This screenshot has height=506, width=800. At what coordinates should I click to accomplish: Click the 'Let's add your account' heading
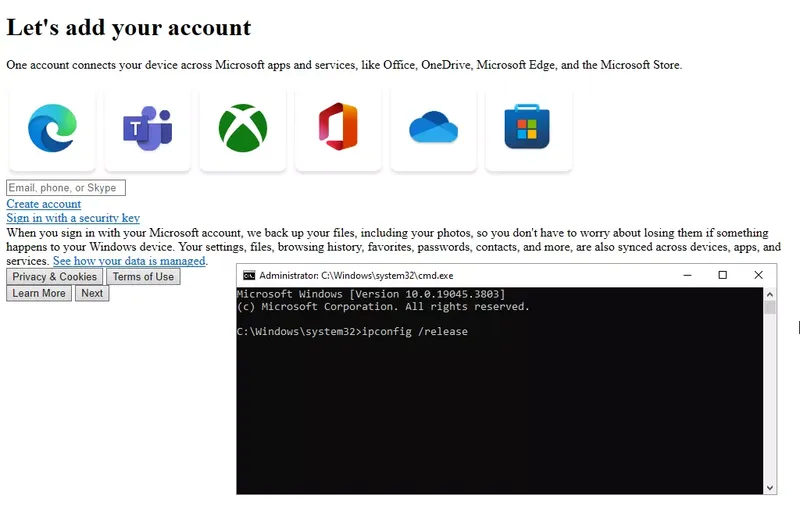129,28
